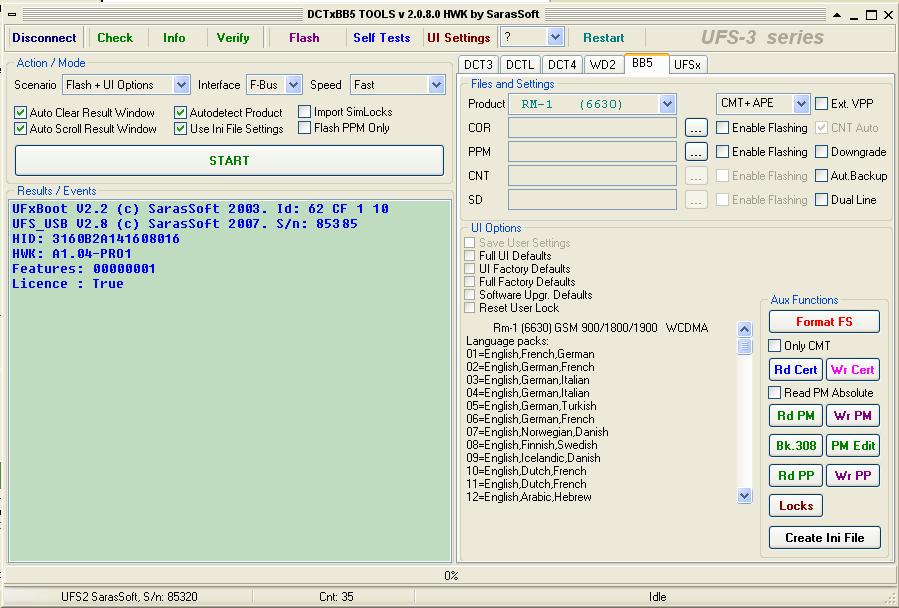Expand the CMT+APE dropdown
Viewport: 899px width, 608px height.
(801, 104)
